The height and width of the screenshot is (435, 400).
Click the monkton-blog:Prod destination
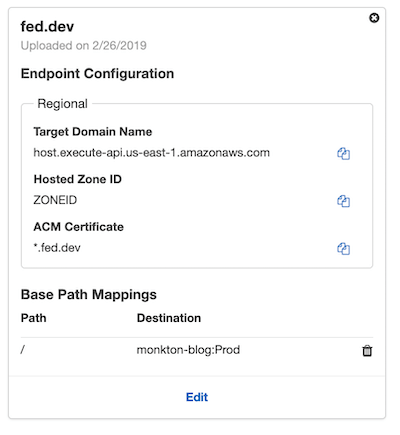click(188, 350)
